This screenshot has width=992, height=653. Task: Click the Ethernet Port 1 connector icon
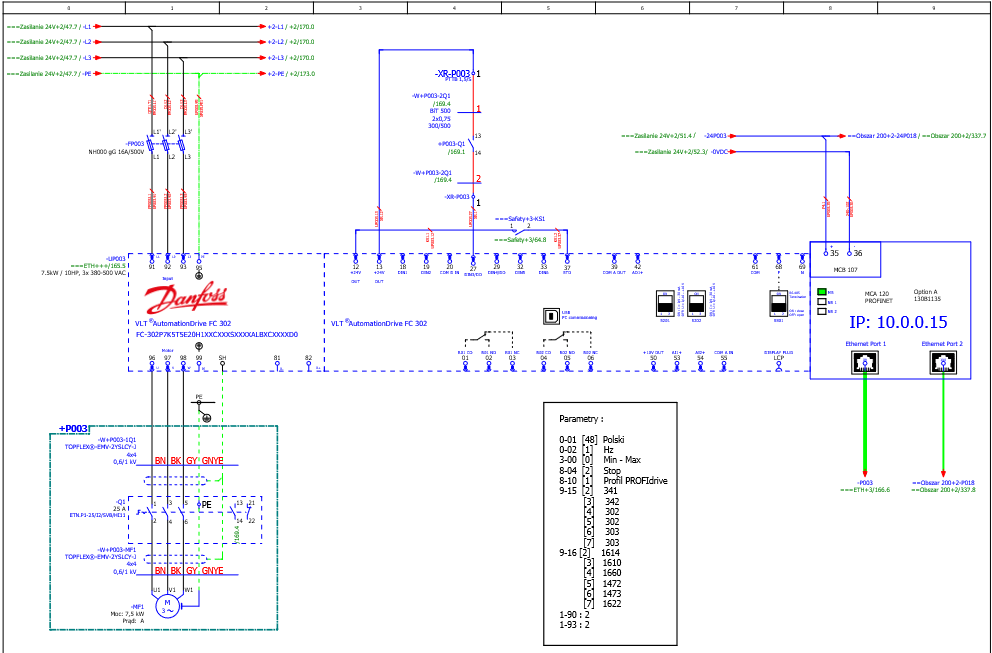(864, 365)
